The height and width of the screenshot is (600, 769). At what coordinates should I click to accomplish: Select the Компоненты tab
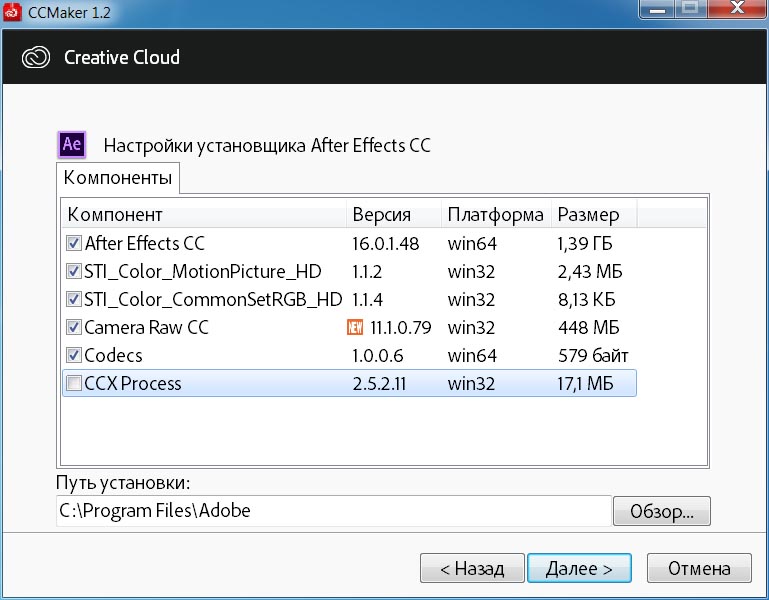pyautogui.click(x=118, y=178)
